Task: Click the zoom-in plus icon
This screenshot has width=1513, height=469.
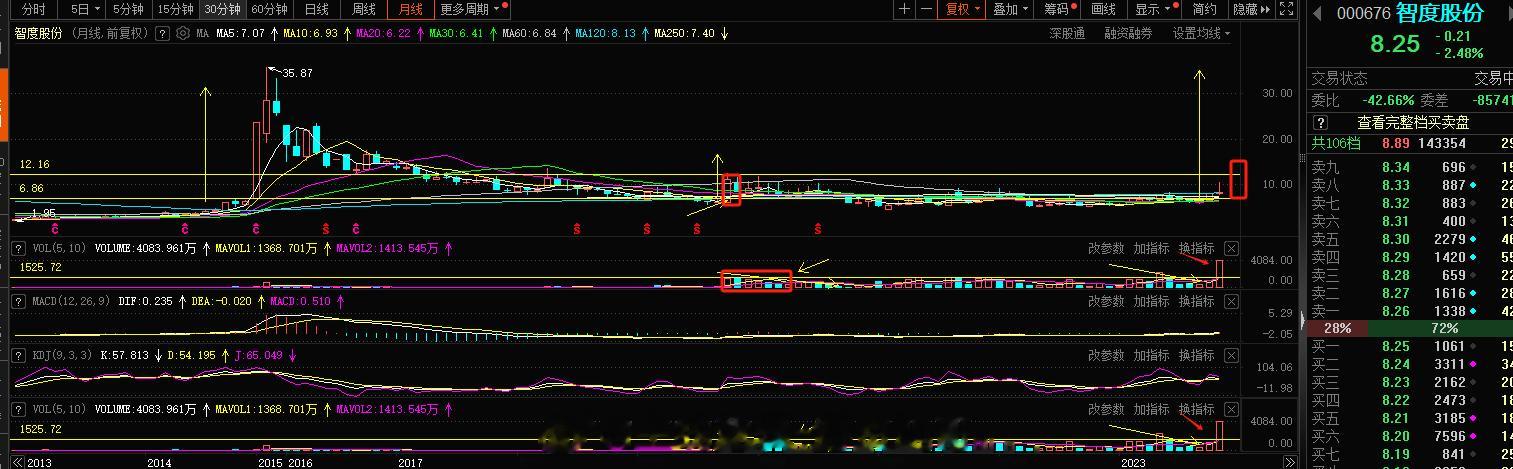Action: click(x=905, y=9)
